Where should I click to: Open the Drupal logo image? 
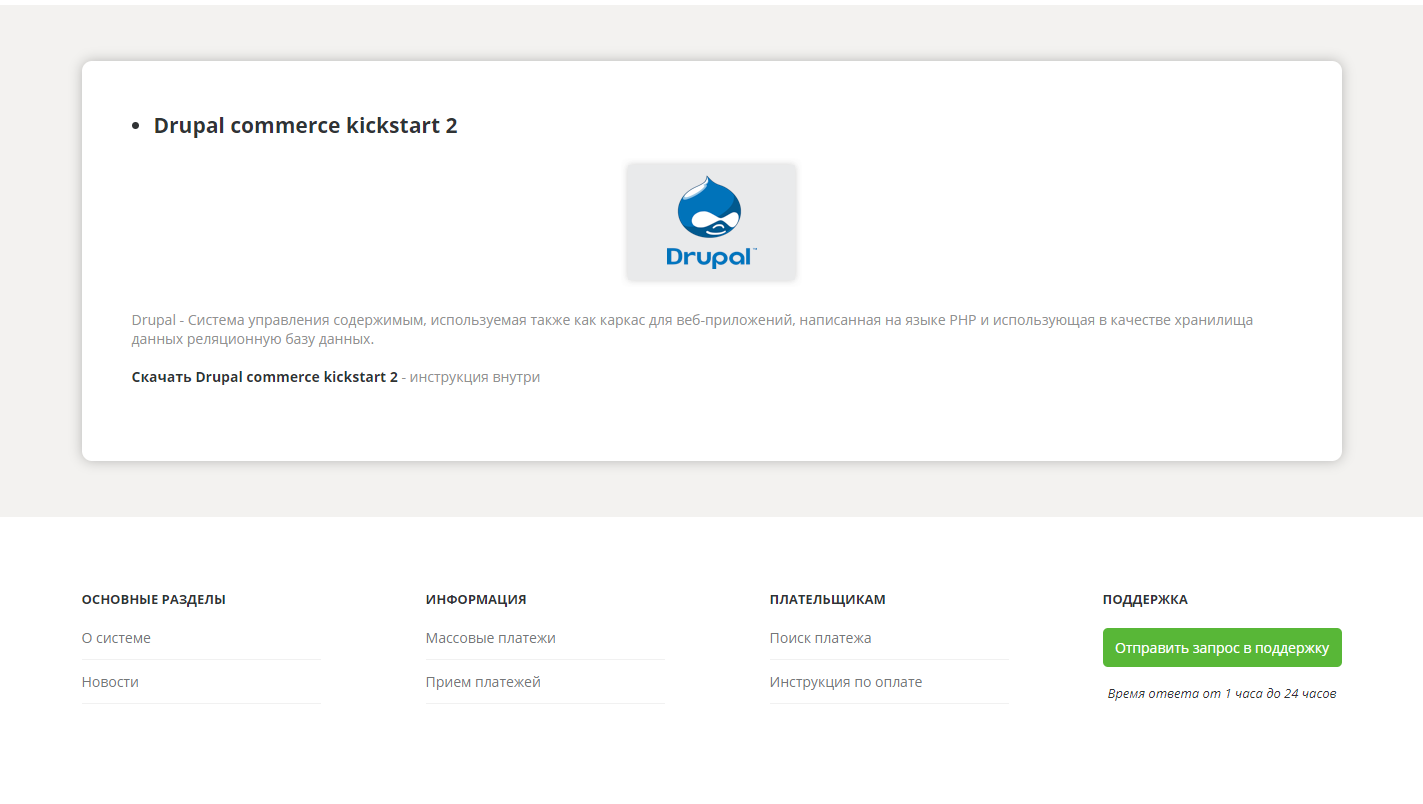710,220
